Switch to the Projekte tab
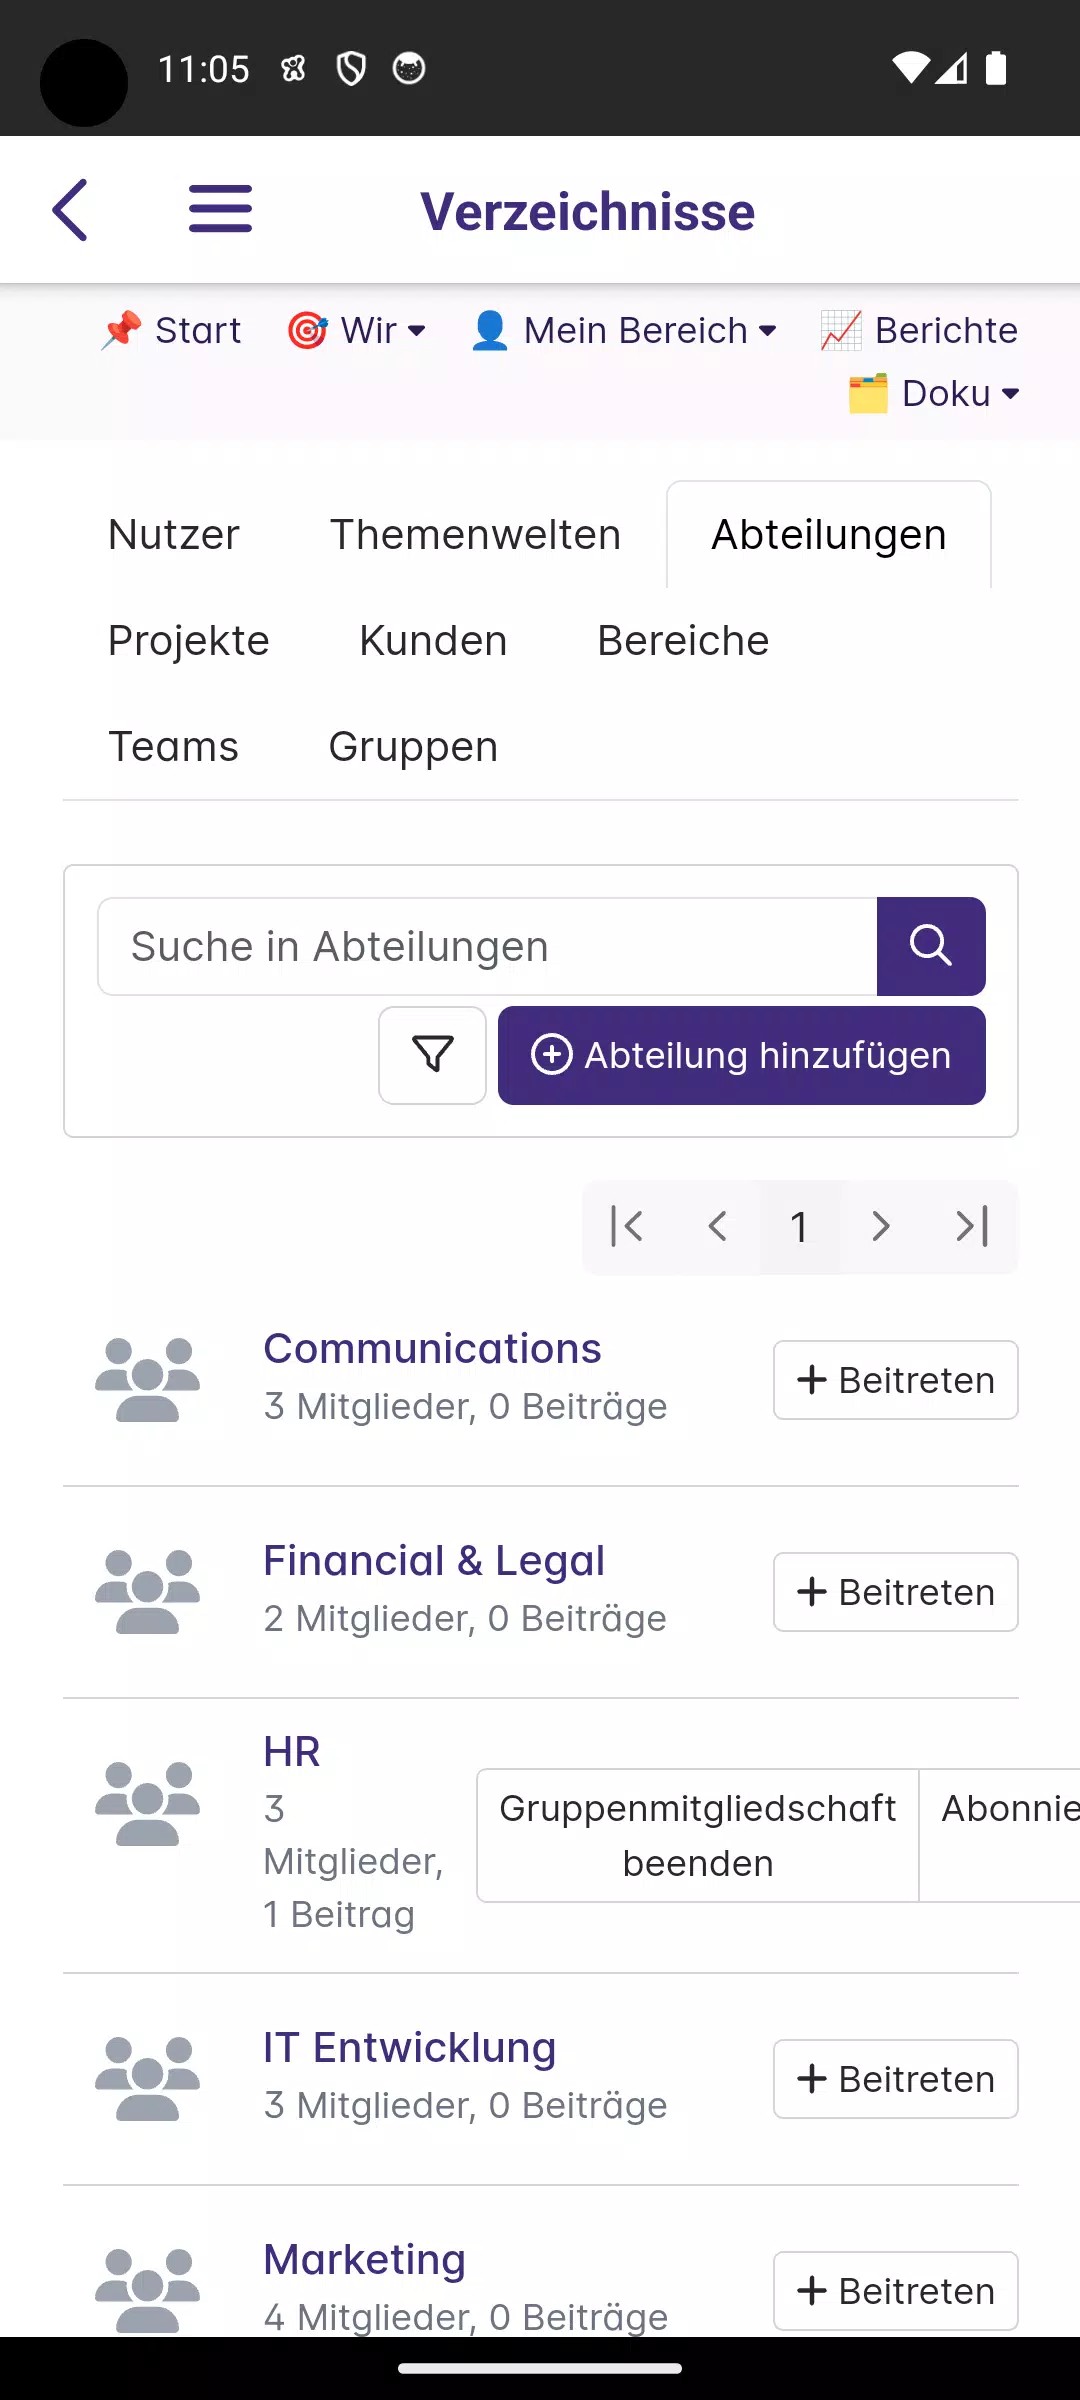The image size is (1080, 2400). click(x=189, y=641)
